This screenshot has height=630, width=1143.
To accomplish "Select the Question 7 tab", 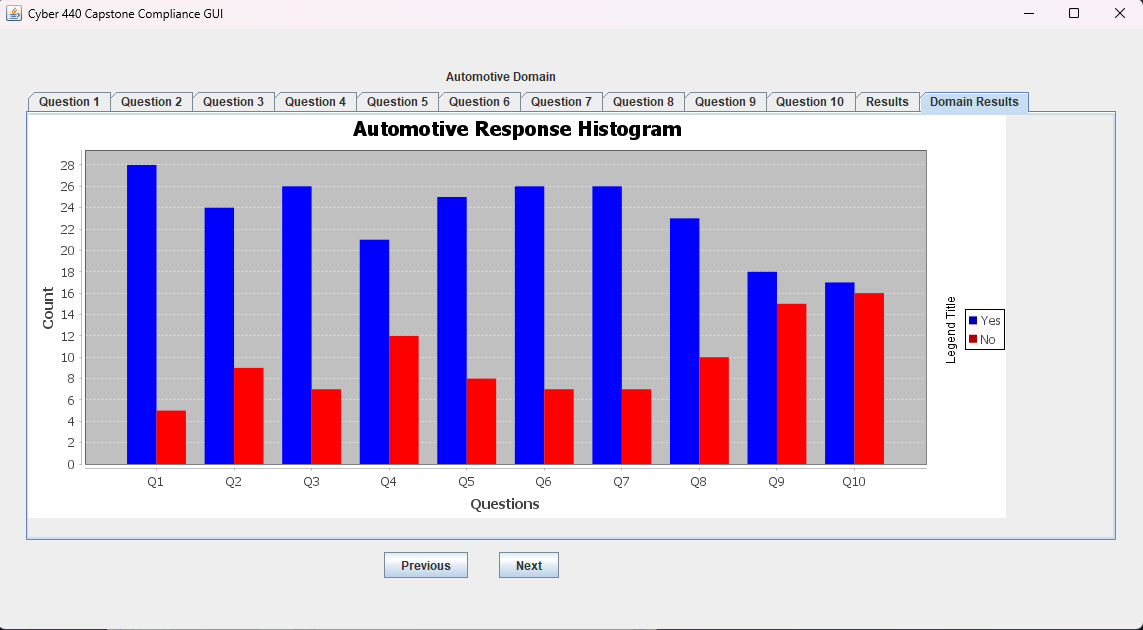I will point(561,102).
